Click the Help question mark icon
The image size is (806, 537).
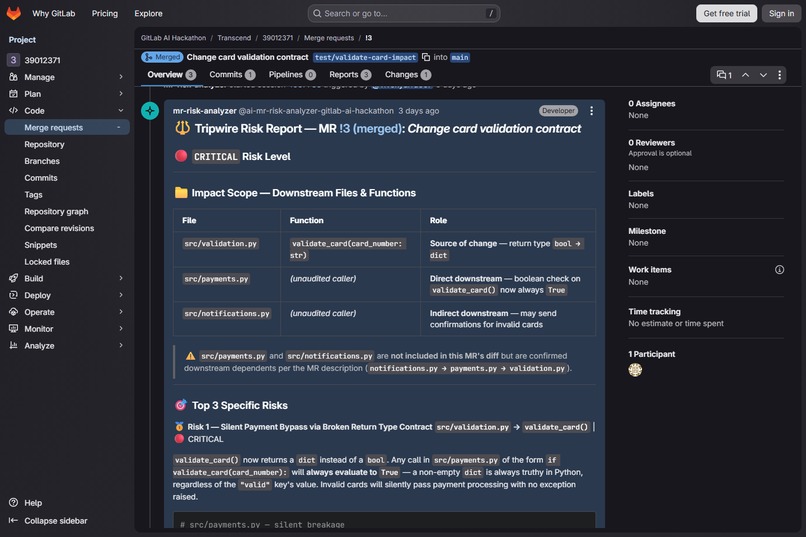click(13, 503)
